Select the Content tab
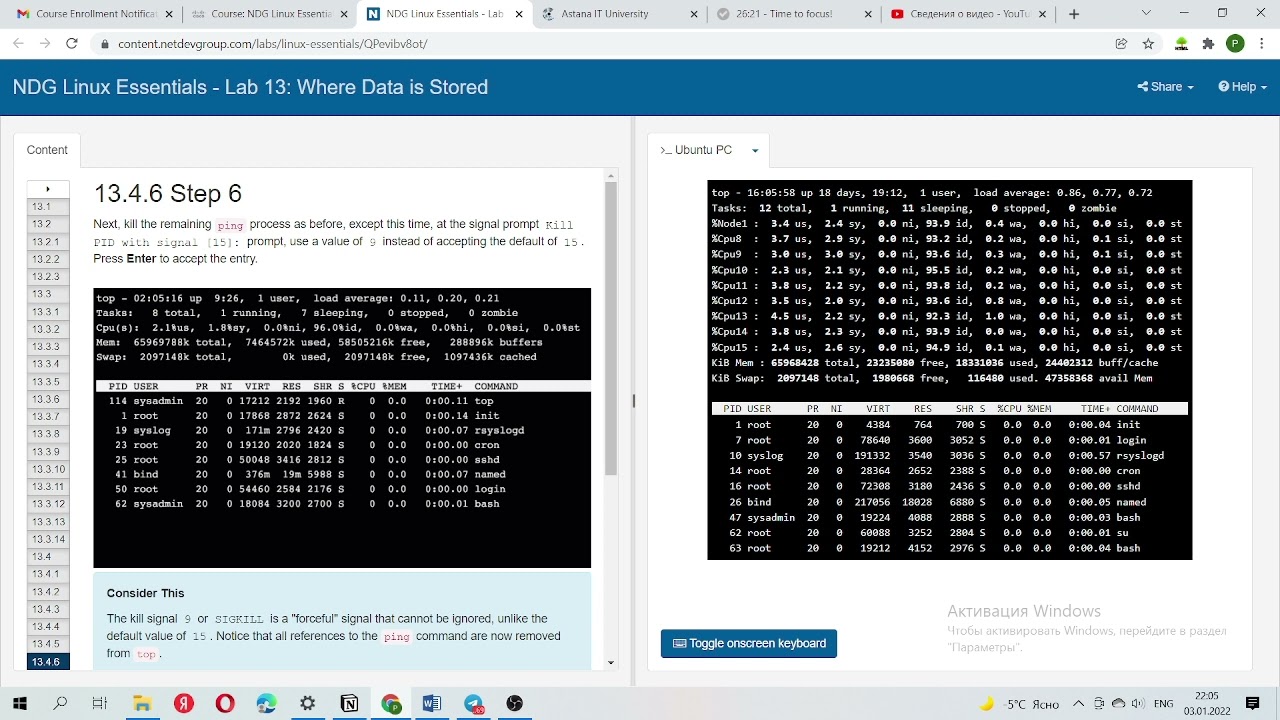The width and height of the screenshot is (1280, 720). coord(47,150)
